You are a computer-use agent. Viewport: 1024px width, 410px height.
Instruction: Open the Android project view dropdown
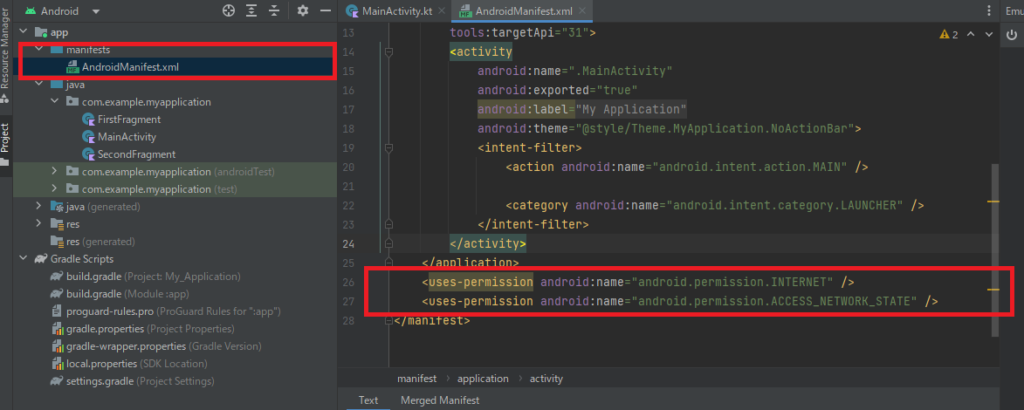pyautogui.click(x=68, y=11)
